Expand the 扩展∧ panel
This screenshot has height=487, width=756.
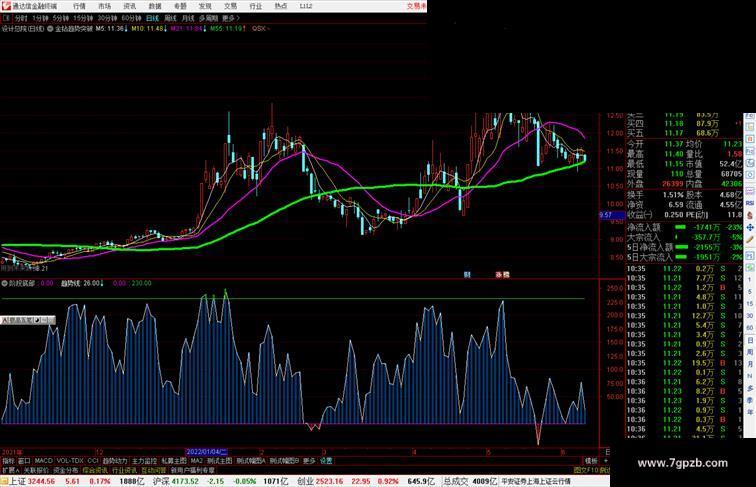11,470
